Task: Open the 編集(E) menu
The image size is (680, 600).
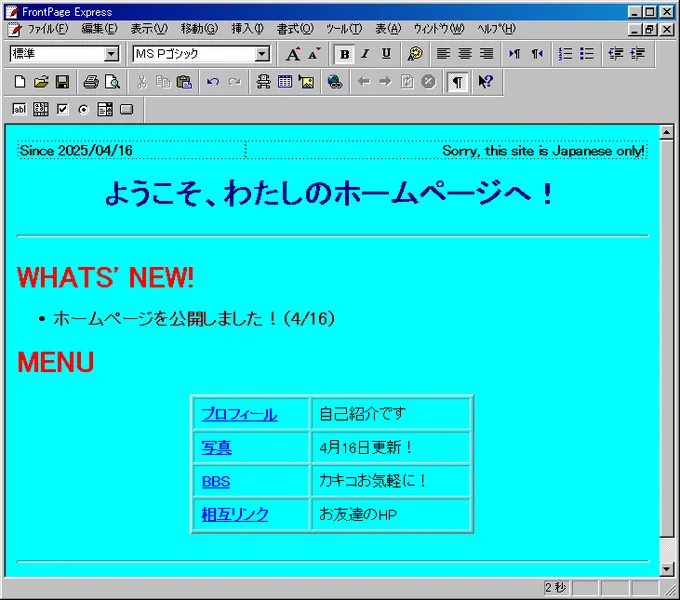Action: point(99,29)
